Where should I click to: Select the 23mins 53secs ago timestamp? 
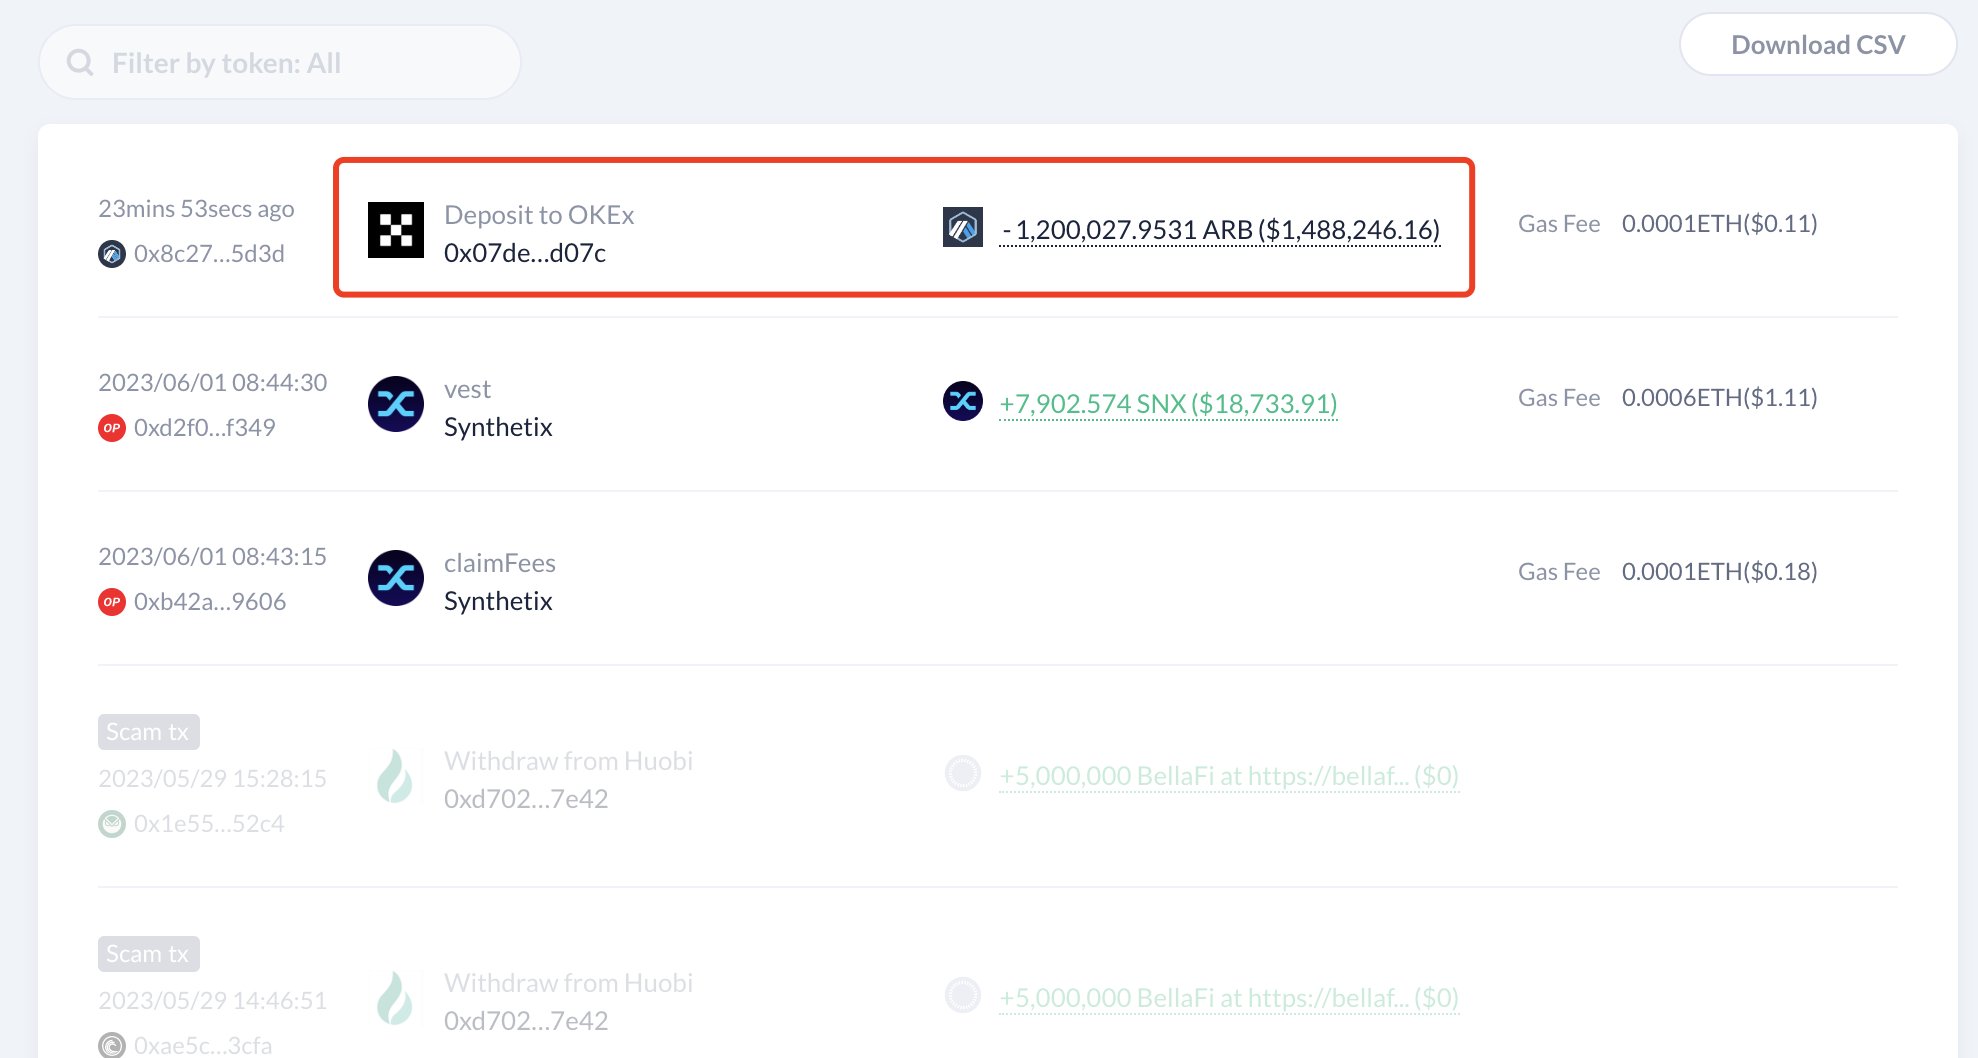point(196,208)
